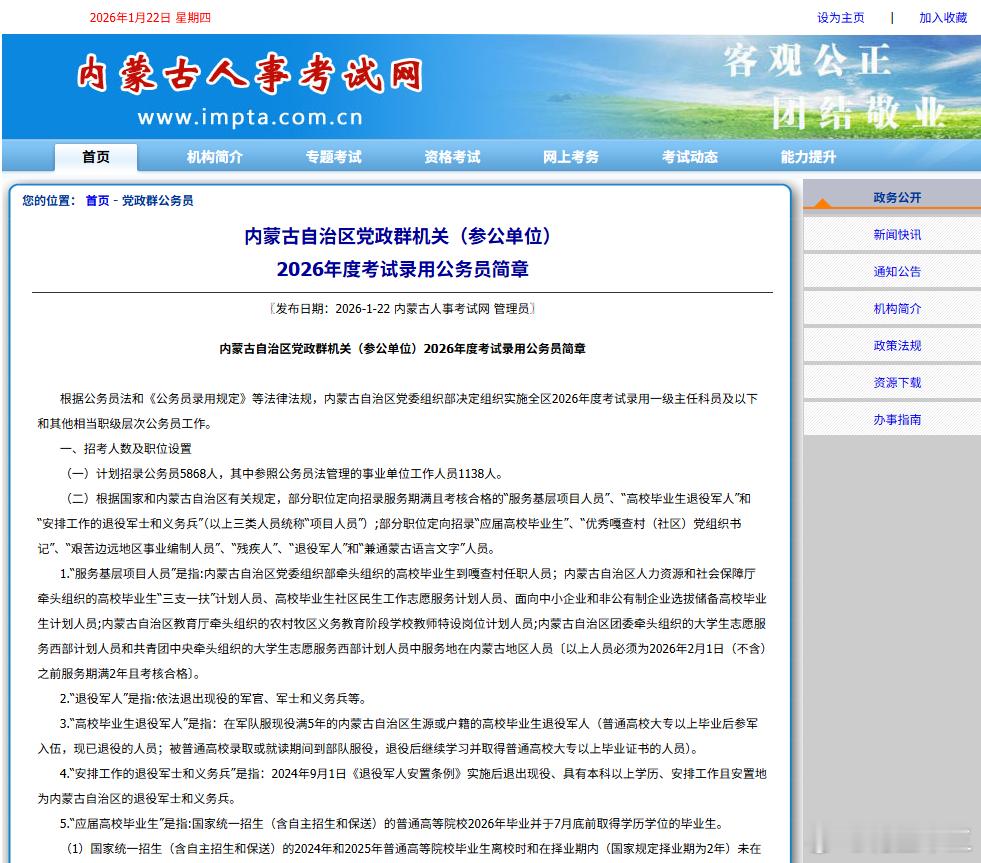
Task: Open the 资格考试 menu
Action: pyautogui.click(x=451, y=157)
